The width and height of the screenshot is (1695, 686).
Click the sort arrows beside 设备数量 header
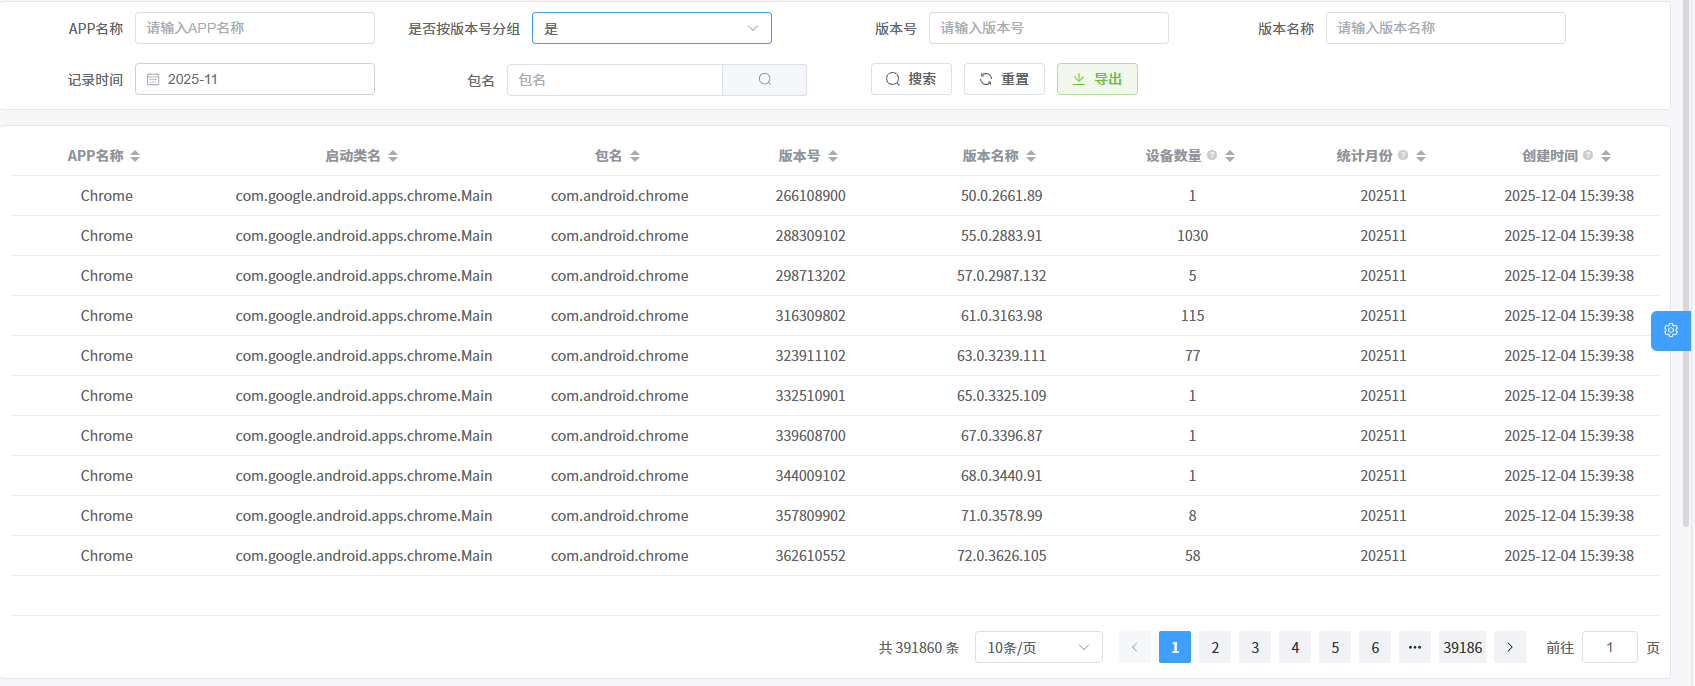(1230, 156)
